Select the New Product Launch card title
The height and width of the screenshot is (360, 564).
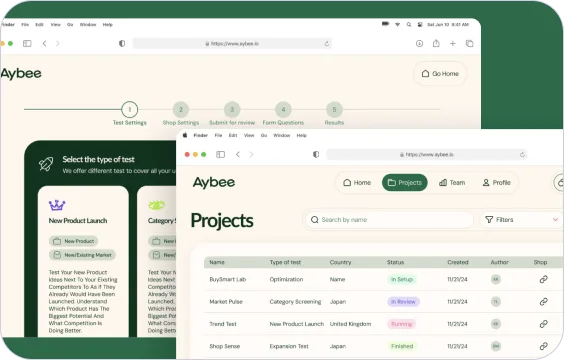(78, 221)
